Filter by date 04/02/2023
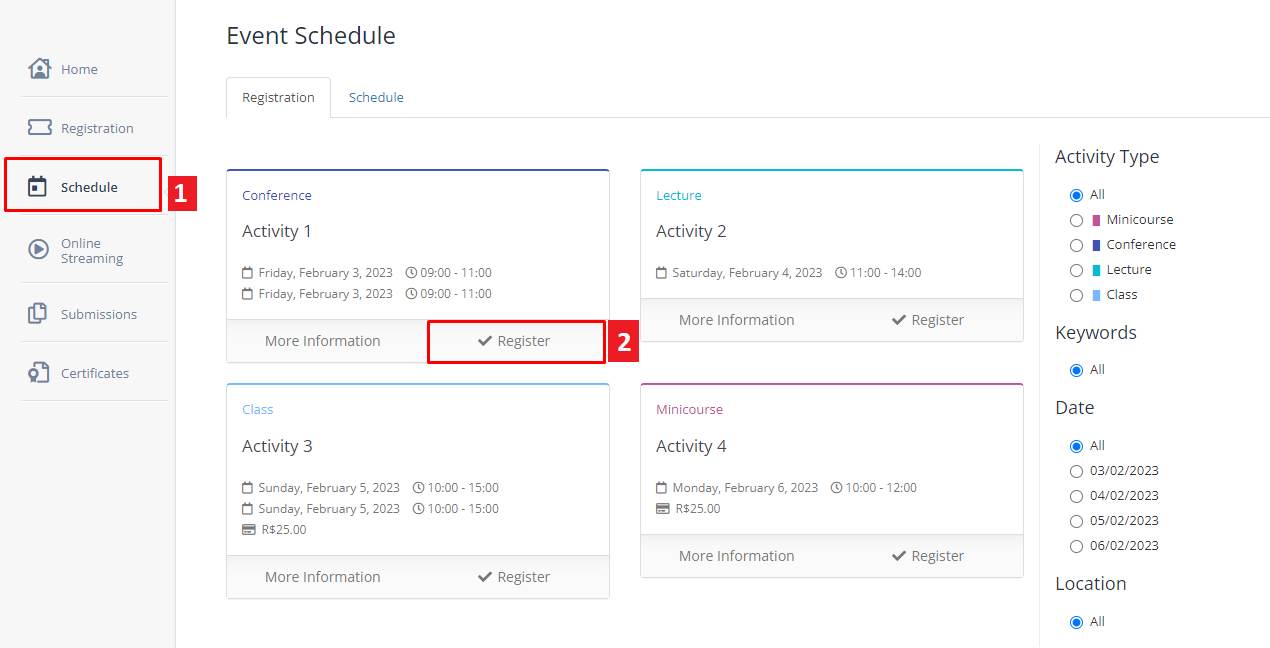The height and width of the screenshot is (648, 1270). (1076, 496)
